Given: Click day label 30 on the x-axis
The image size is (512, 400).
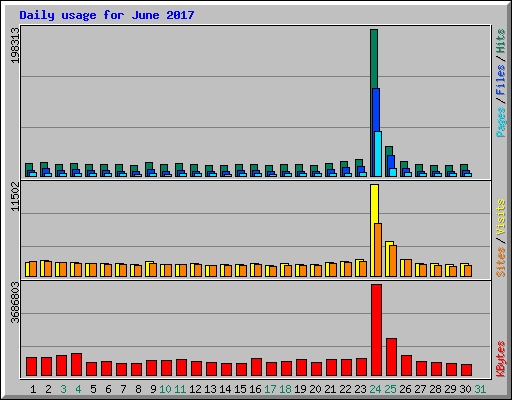Looking at the screenshot, I should click(465, 389).
